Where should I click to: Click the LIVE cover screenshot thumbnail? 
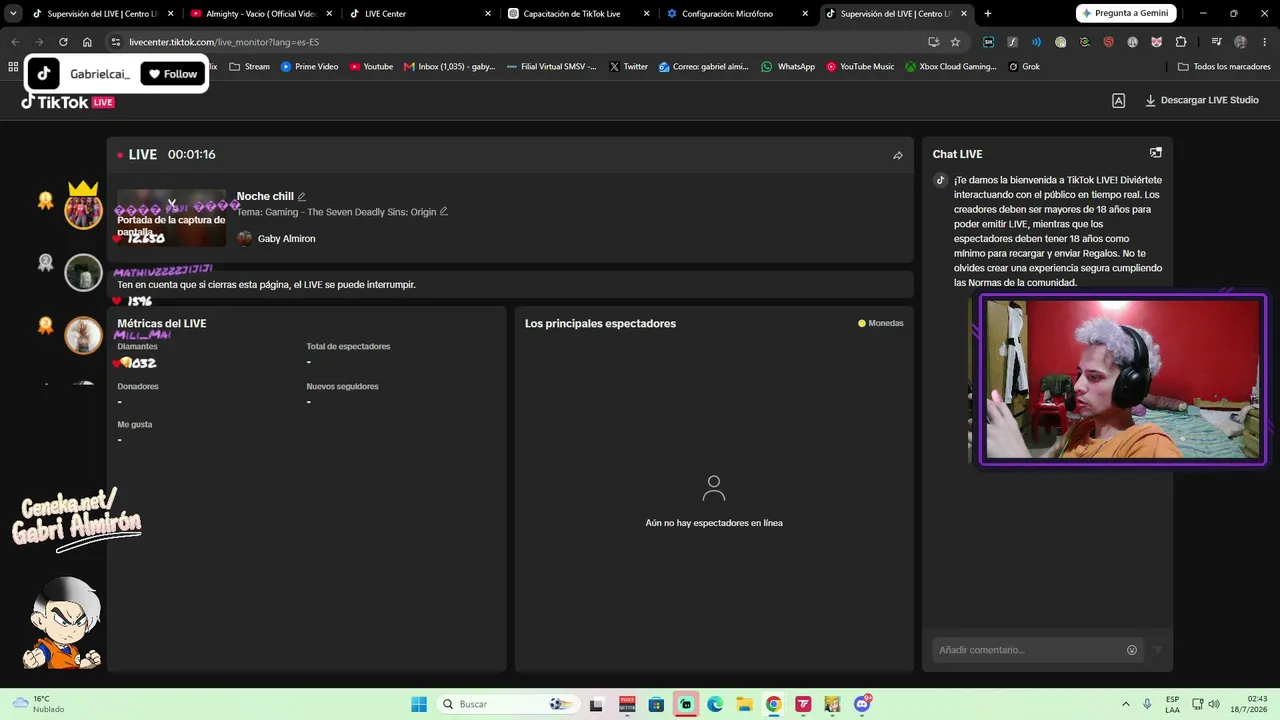coord(171,217)
